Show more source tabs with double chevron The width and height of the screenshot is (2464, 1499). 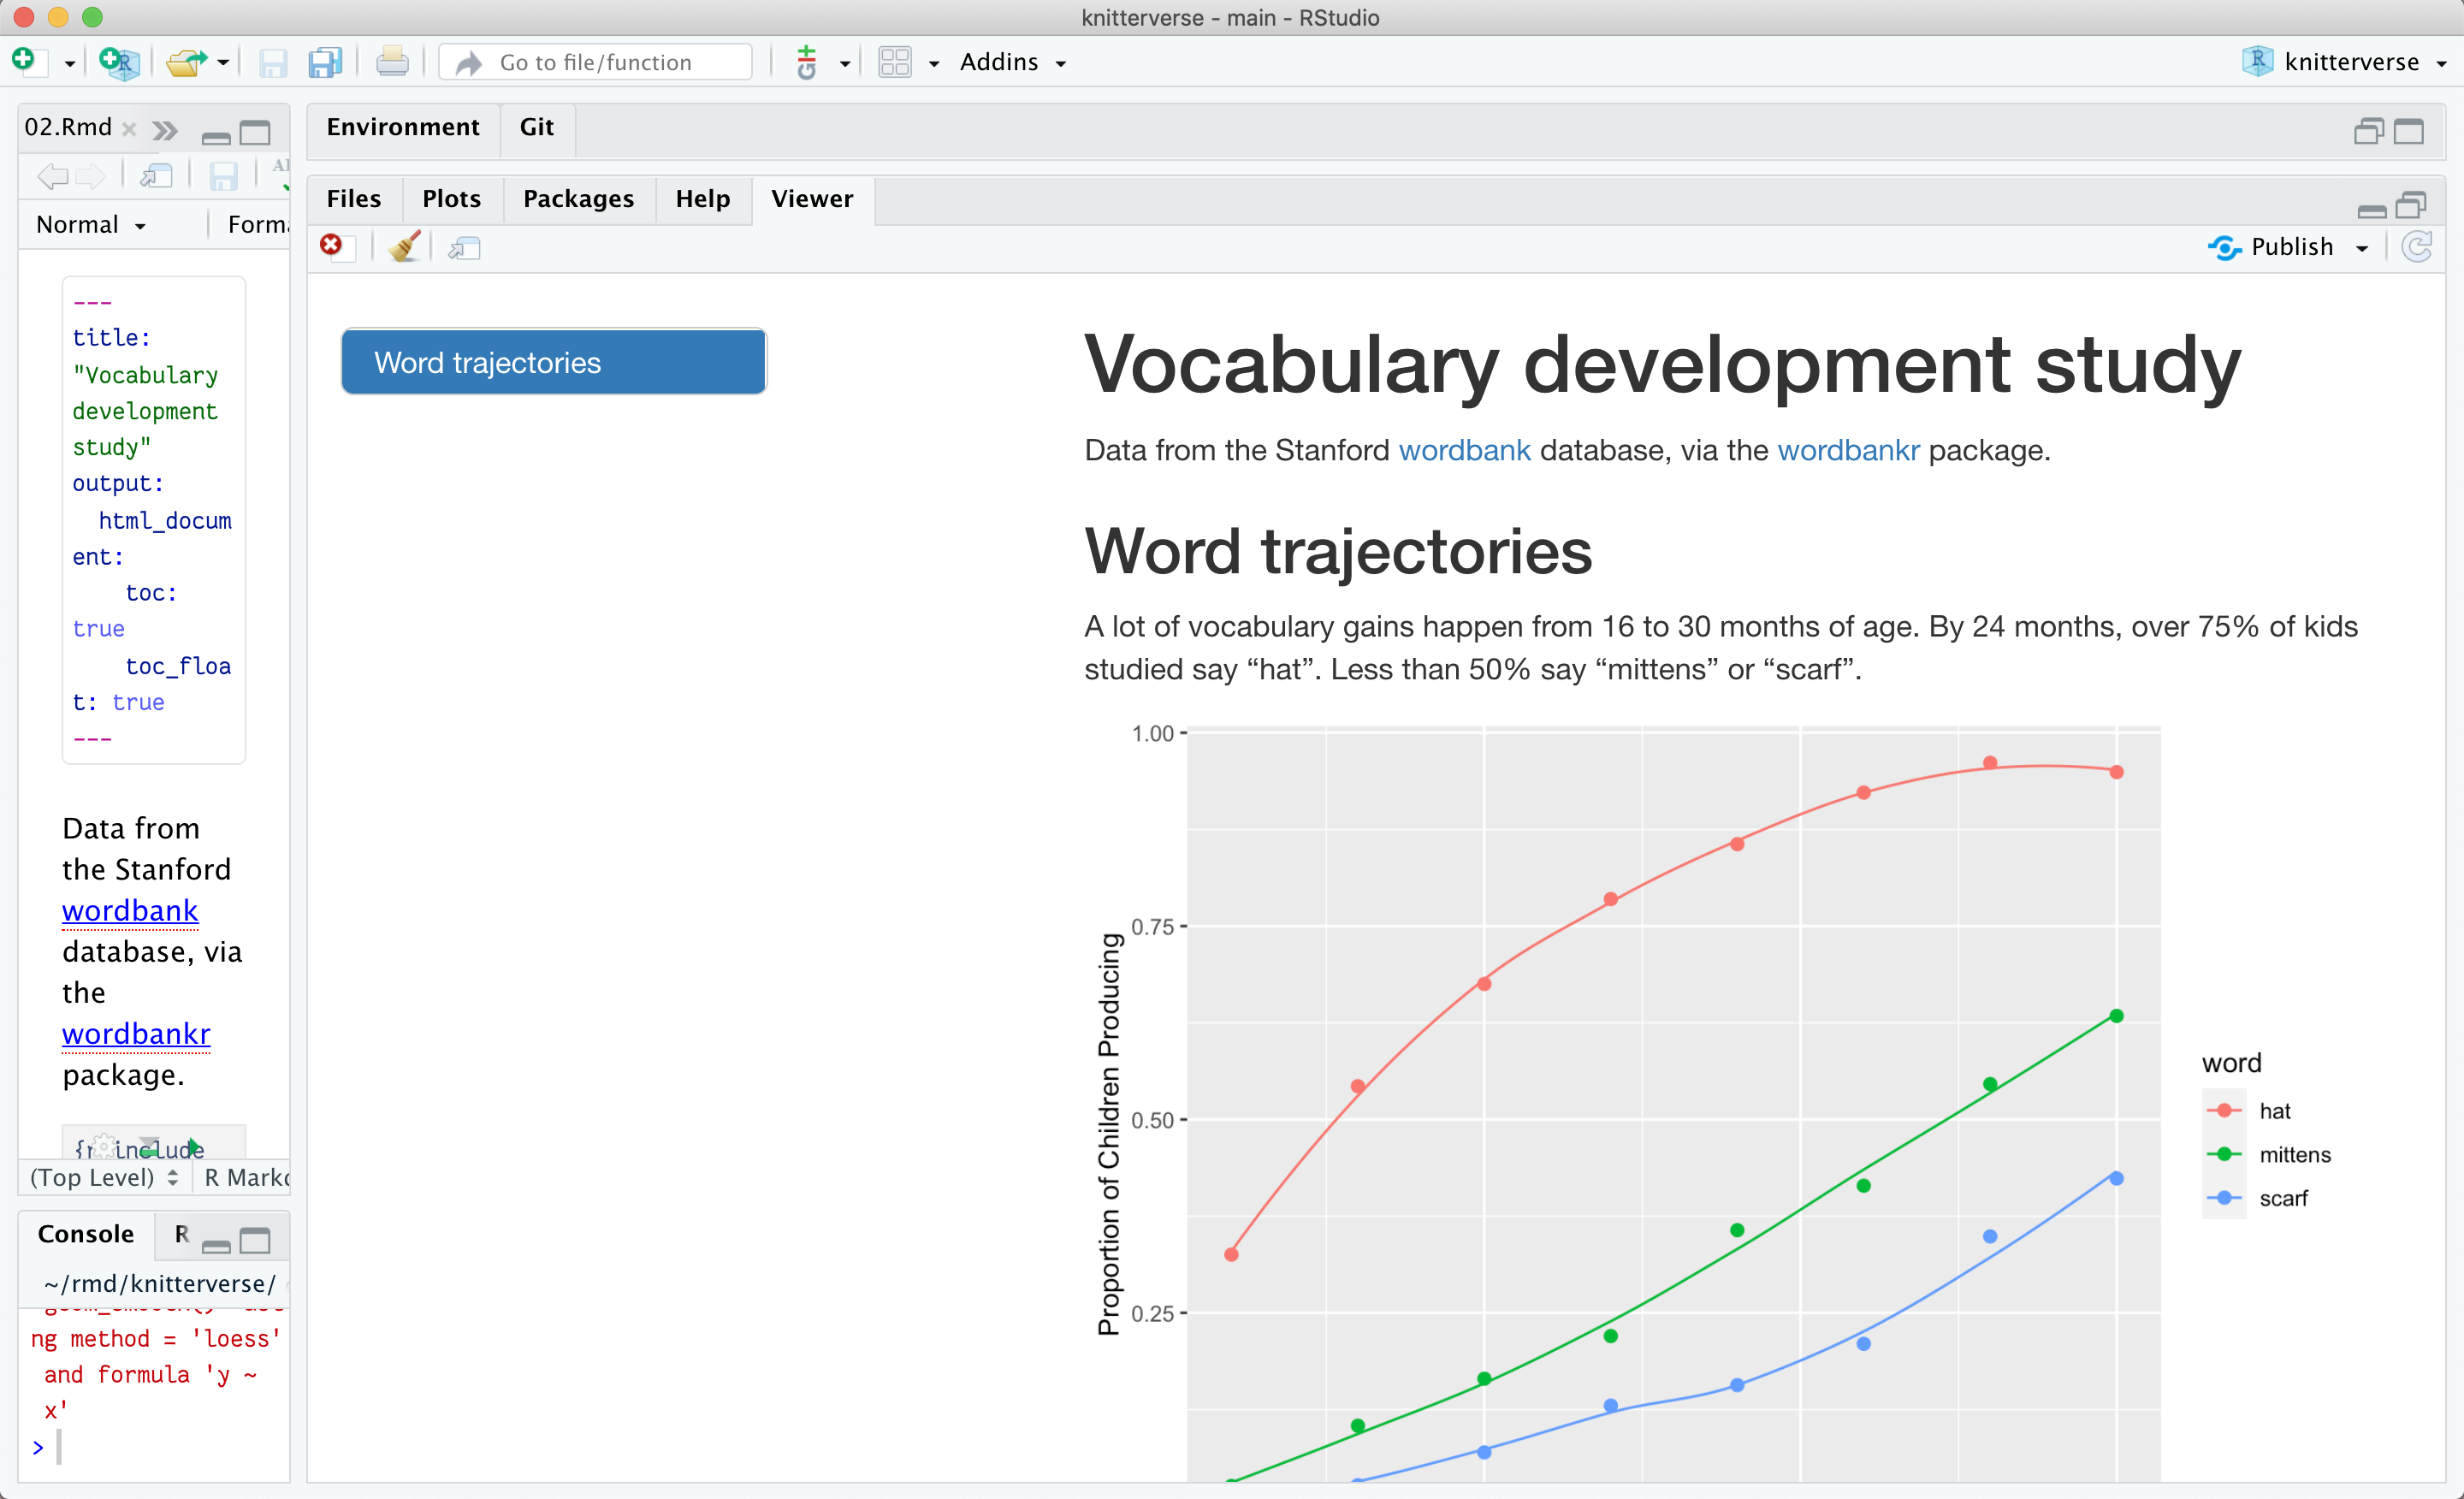pos(165,130)
